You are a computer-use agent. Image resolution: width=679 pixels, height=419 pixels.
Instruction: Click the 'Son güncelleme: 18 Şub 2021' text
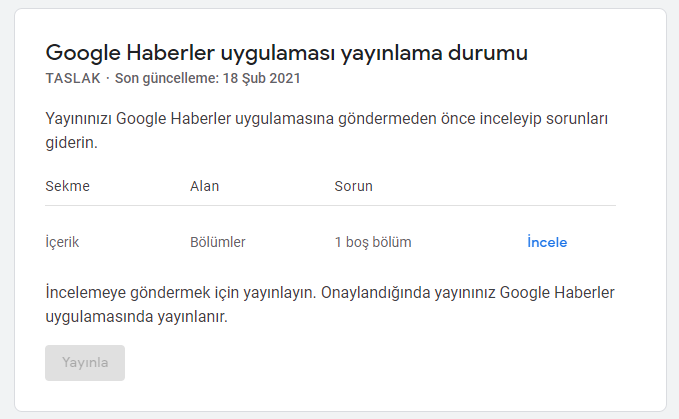(207, 78)
